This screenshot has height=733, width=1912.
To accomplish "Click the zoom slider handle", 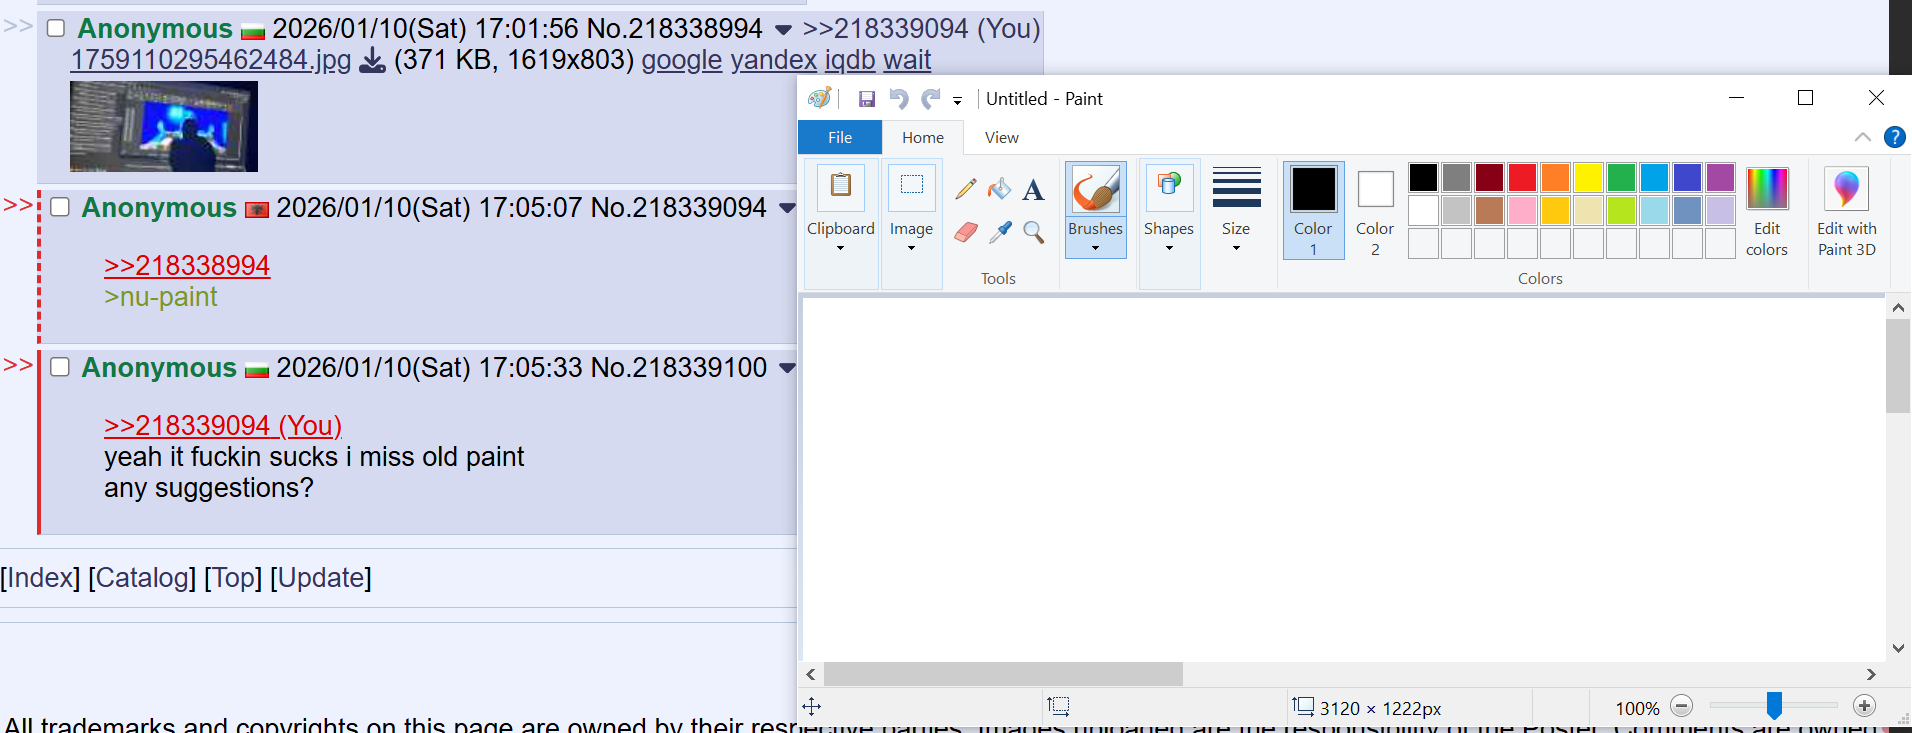I will click(1774, 706).
